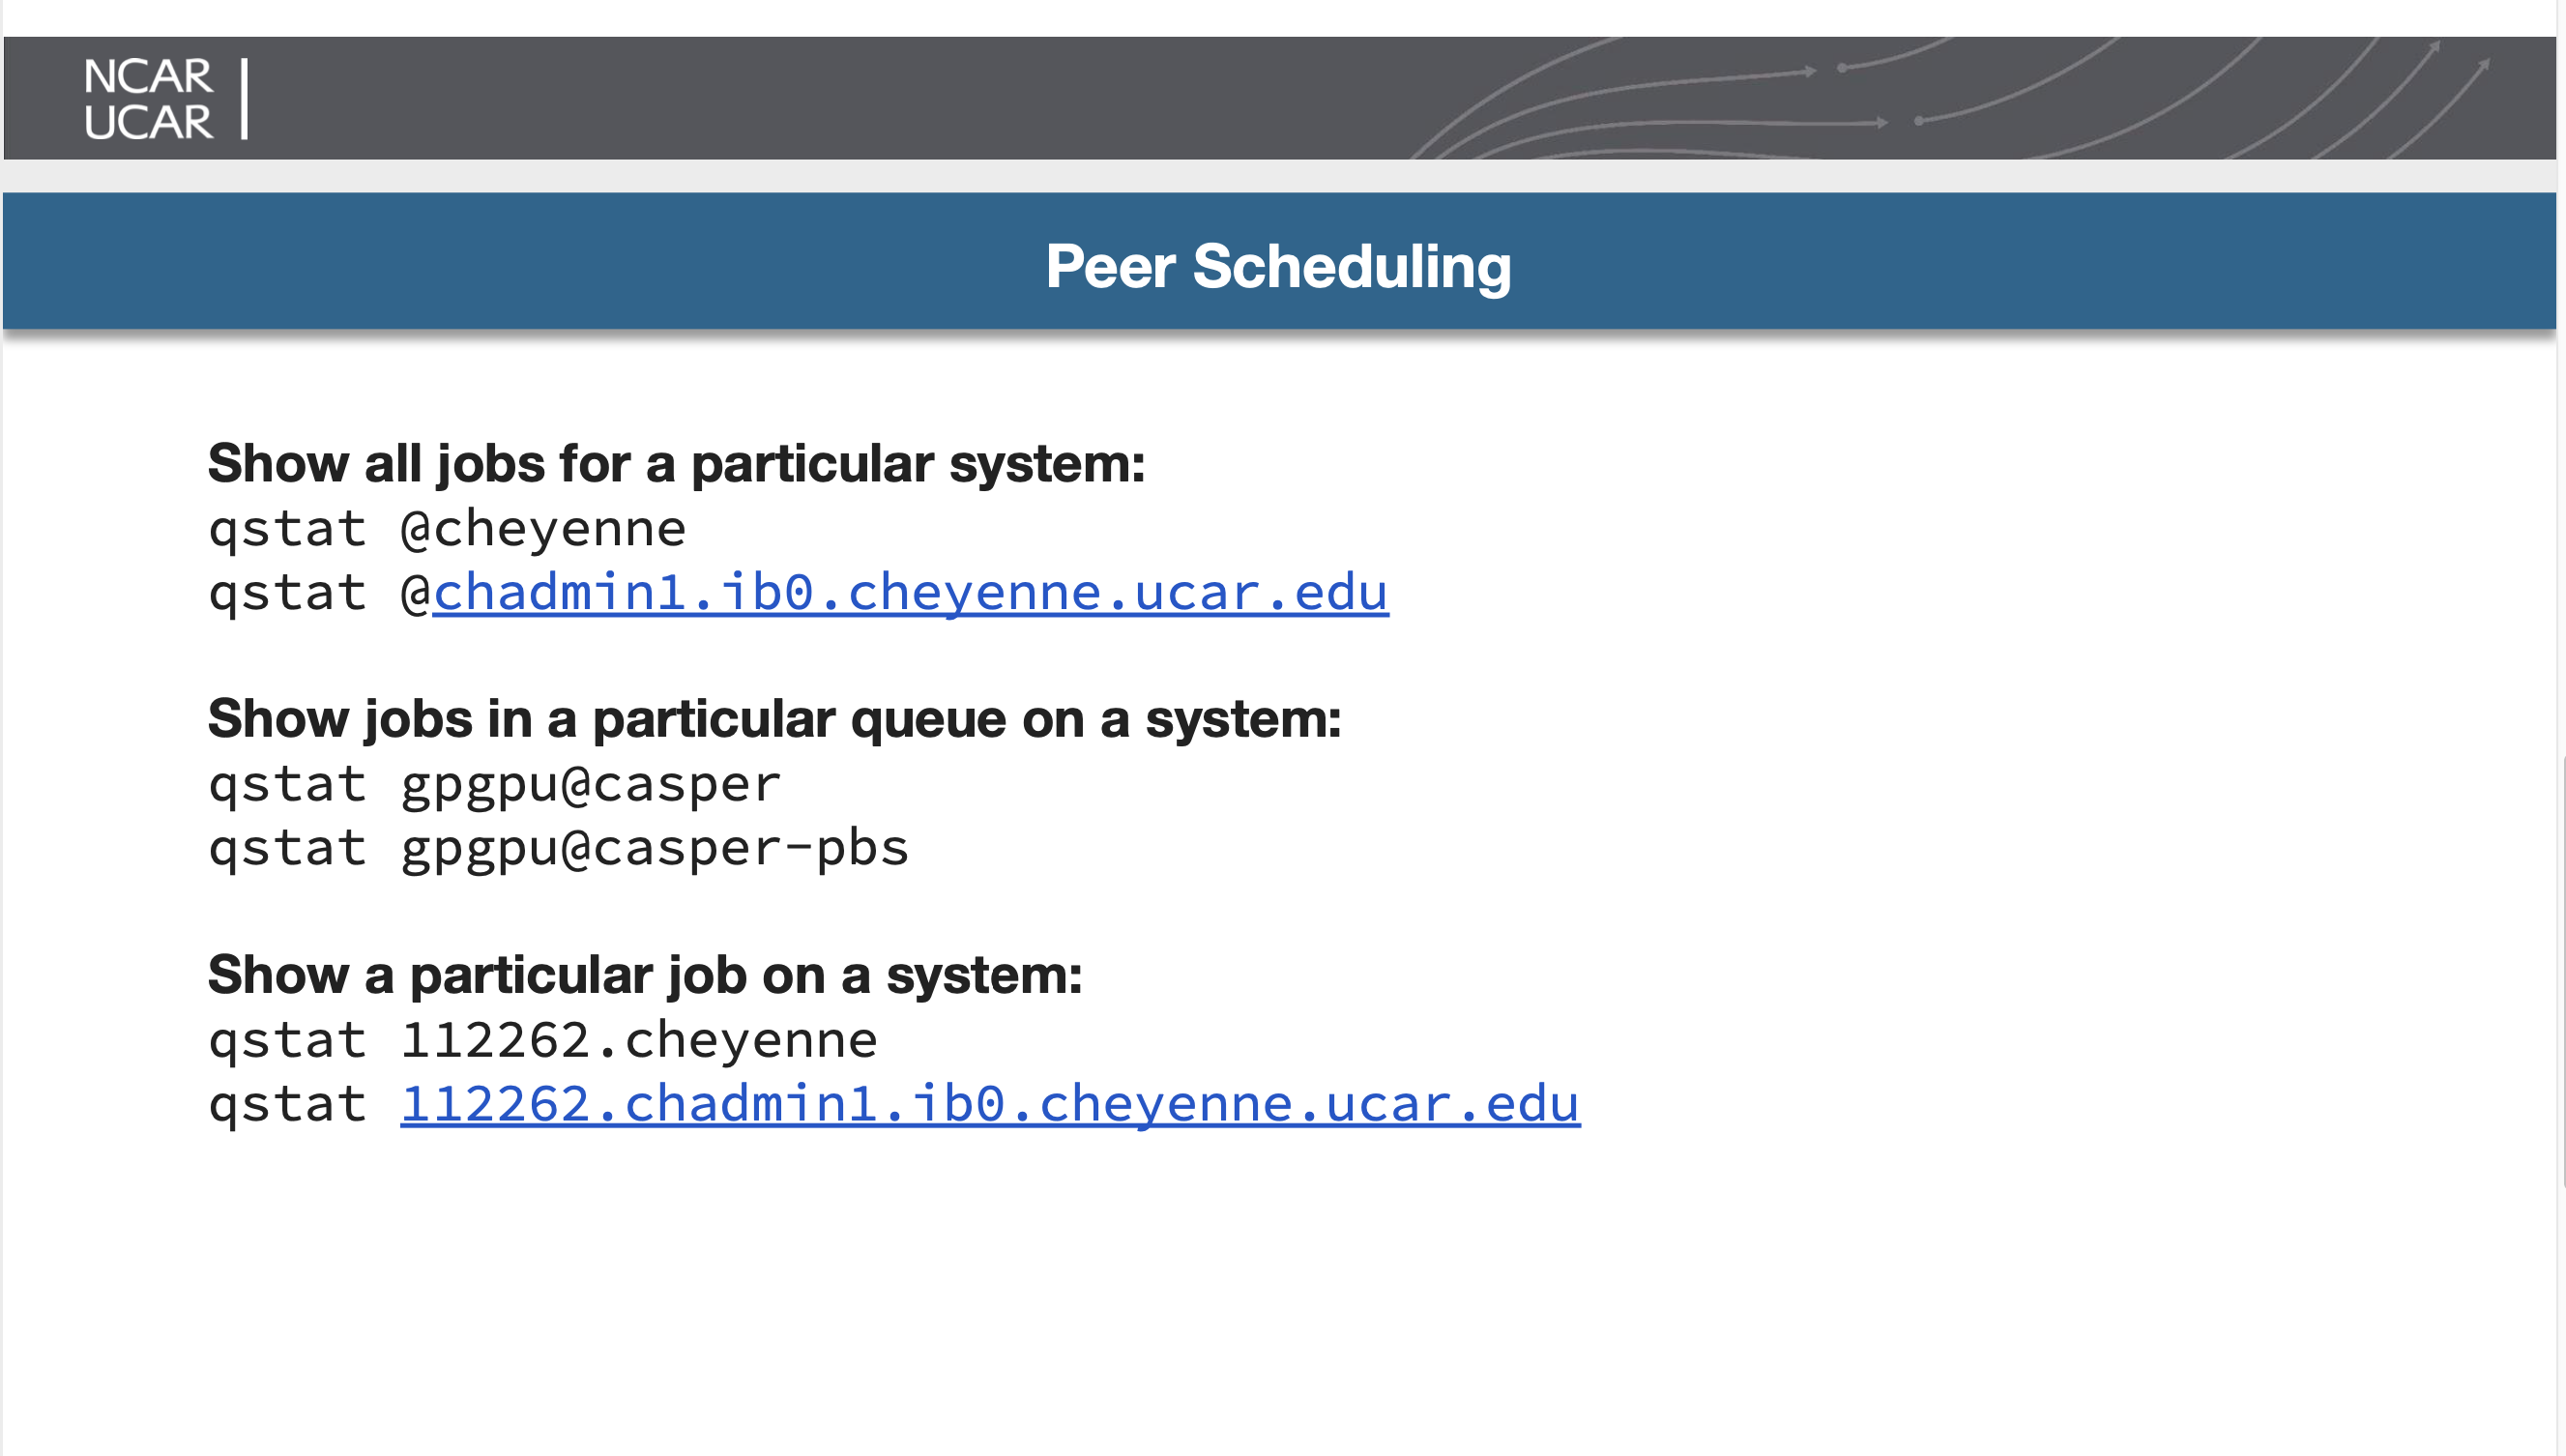Click the "qstat gpgpu@casper-pbs" command line
The height and width of the screenshot is (1456, 2566).
558,848
